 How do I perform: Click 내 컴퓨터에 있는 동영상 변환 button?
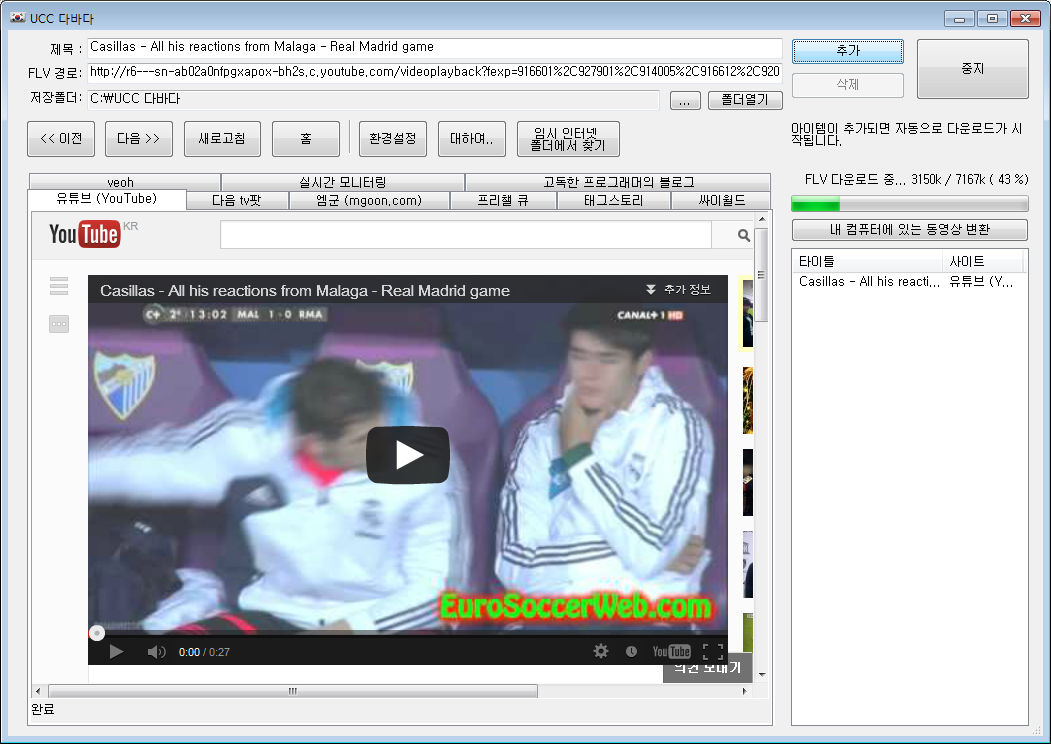pyautogui.click(x=910, y=230)
